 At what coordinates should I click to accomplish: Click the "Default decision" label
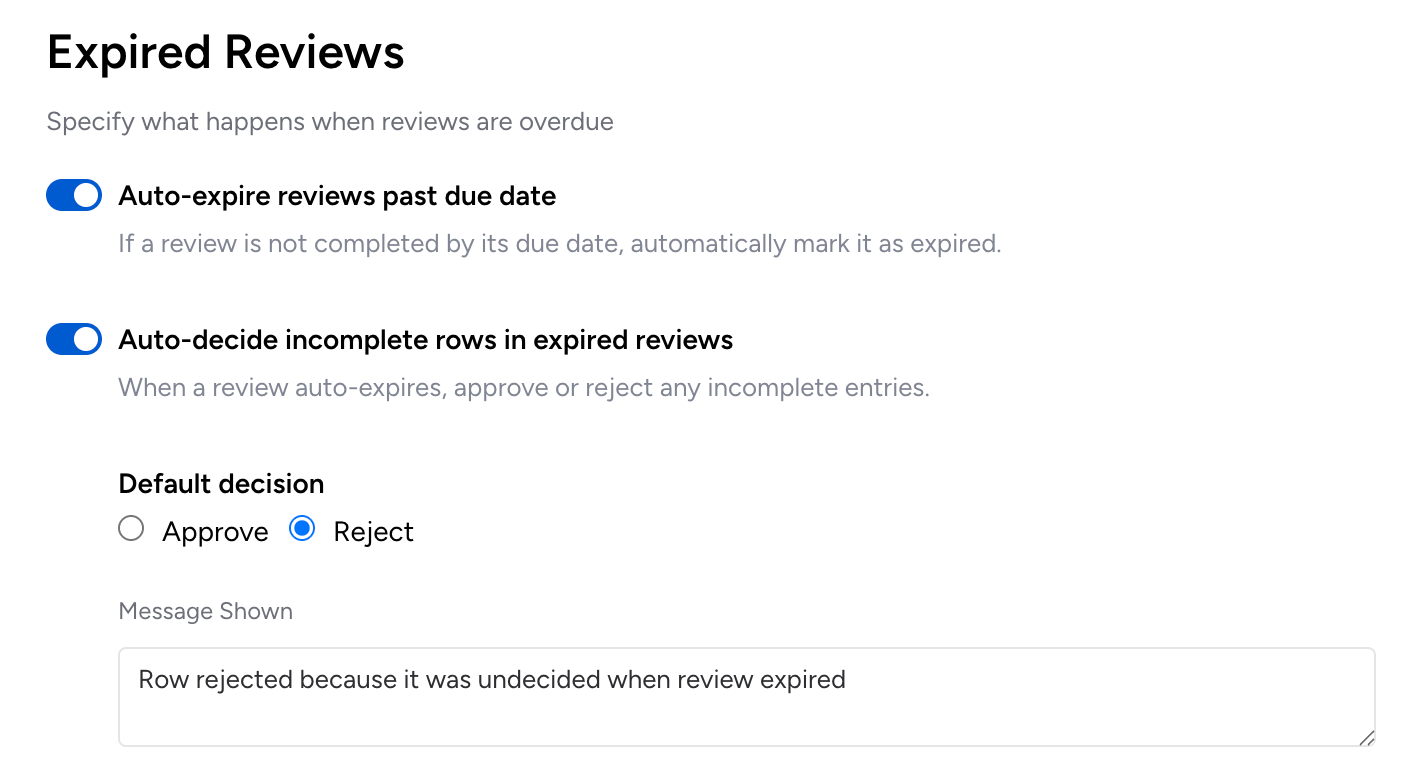(x=221, y=484)
